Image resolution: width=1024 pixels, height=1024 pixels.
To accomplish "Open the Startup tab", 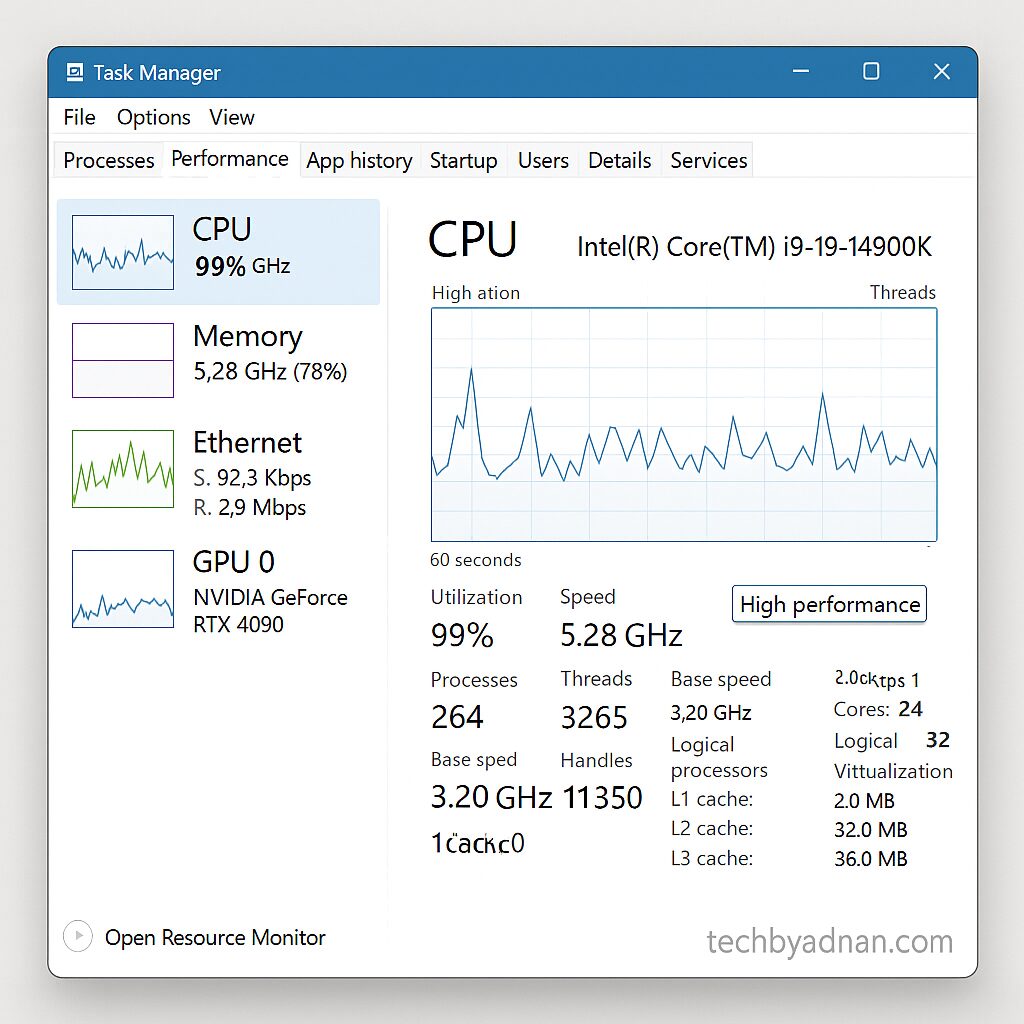I will point(463,159).
